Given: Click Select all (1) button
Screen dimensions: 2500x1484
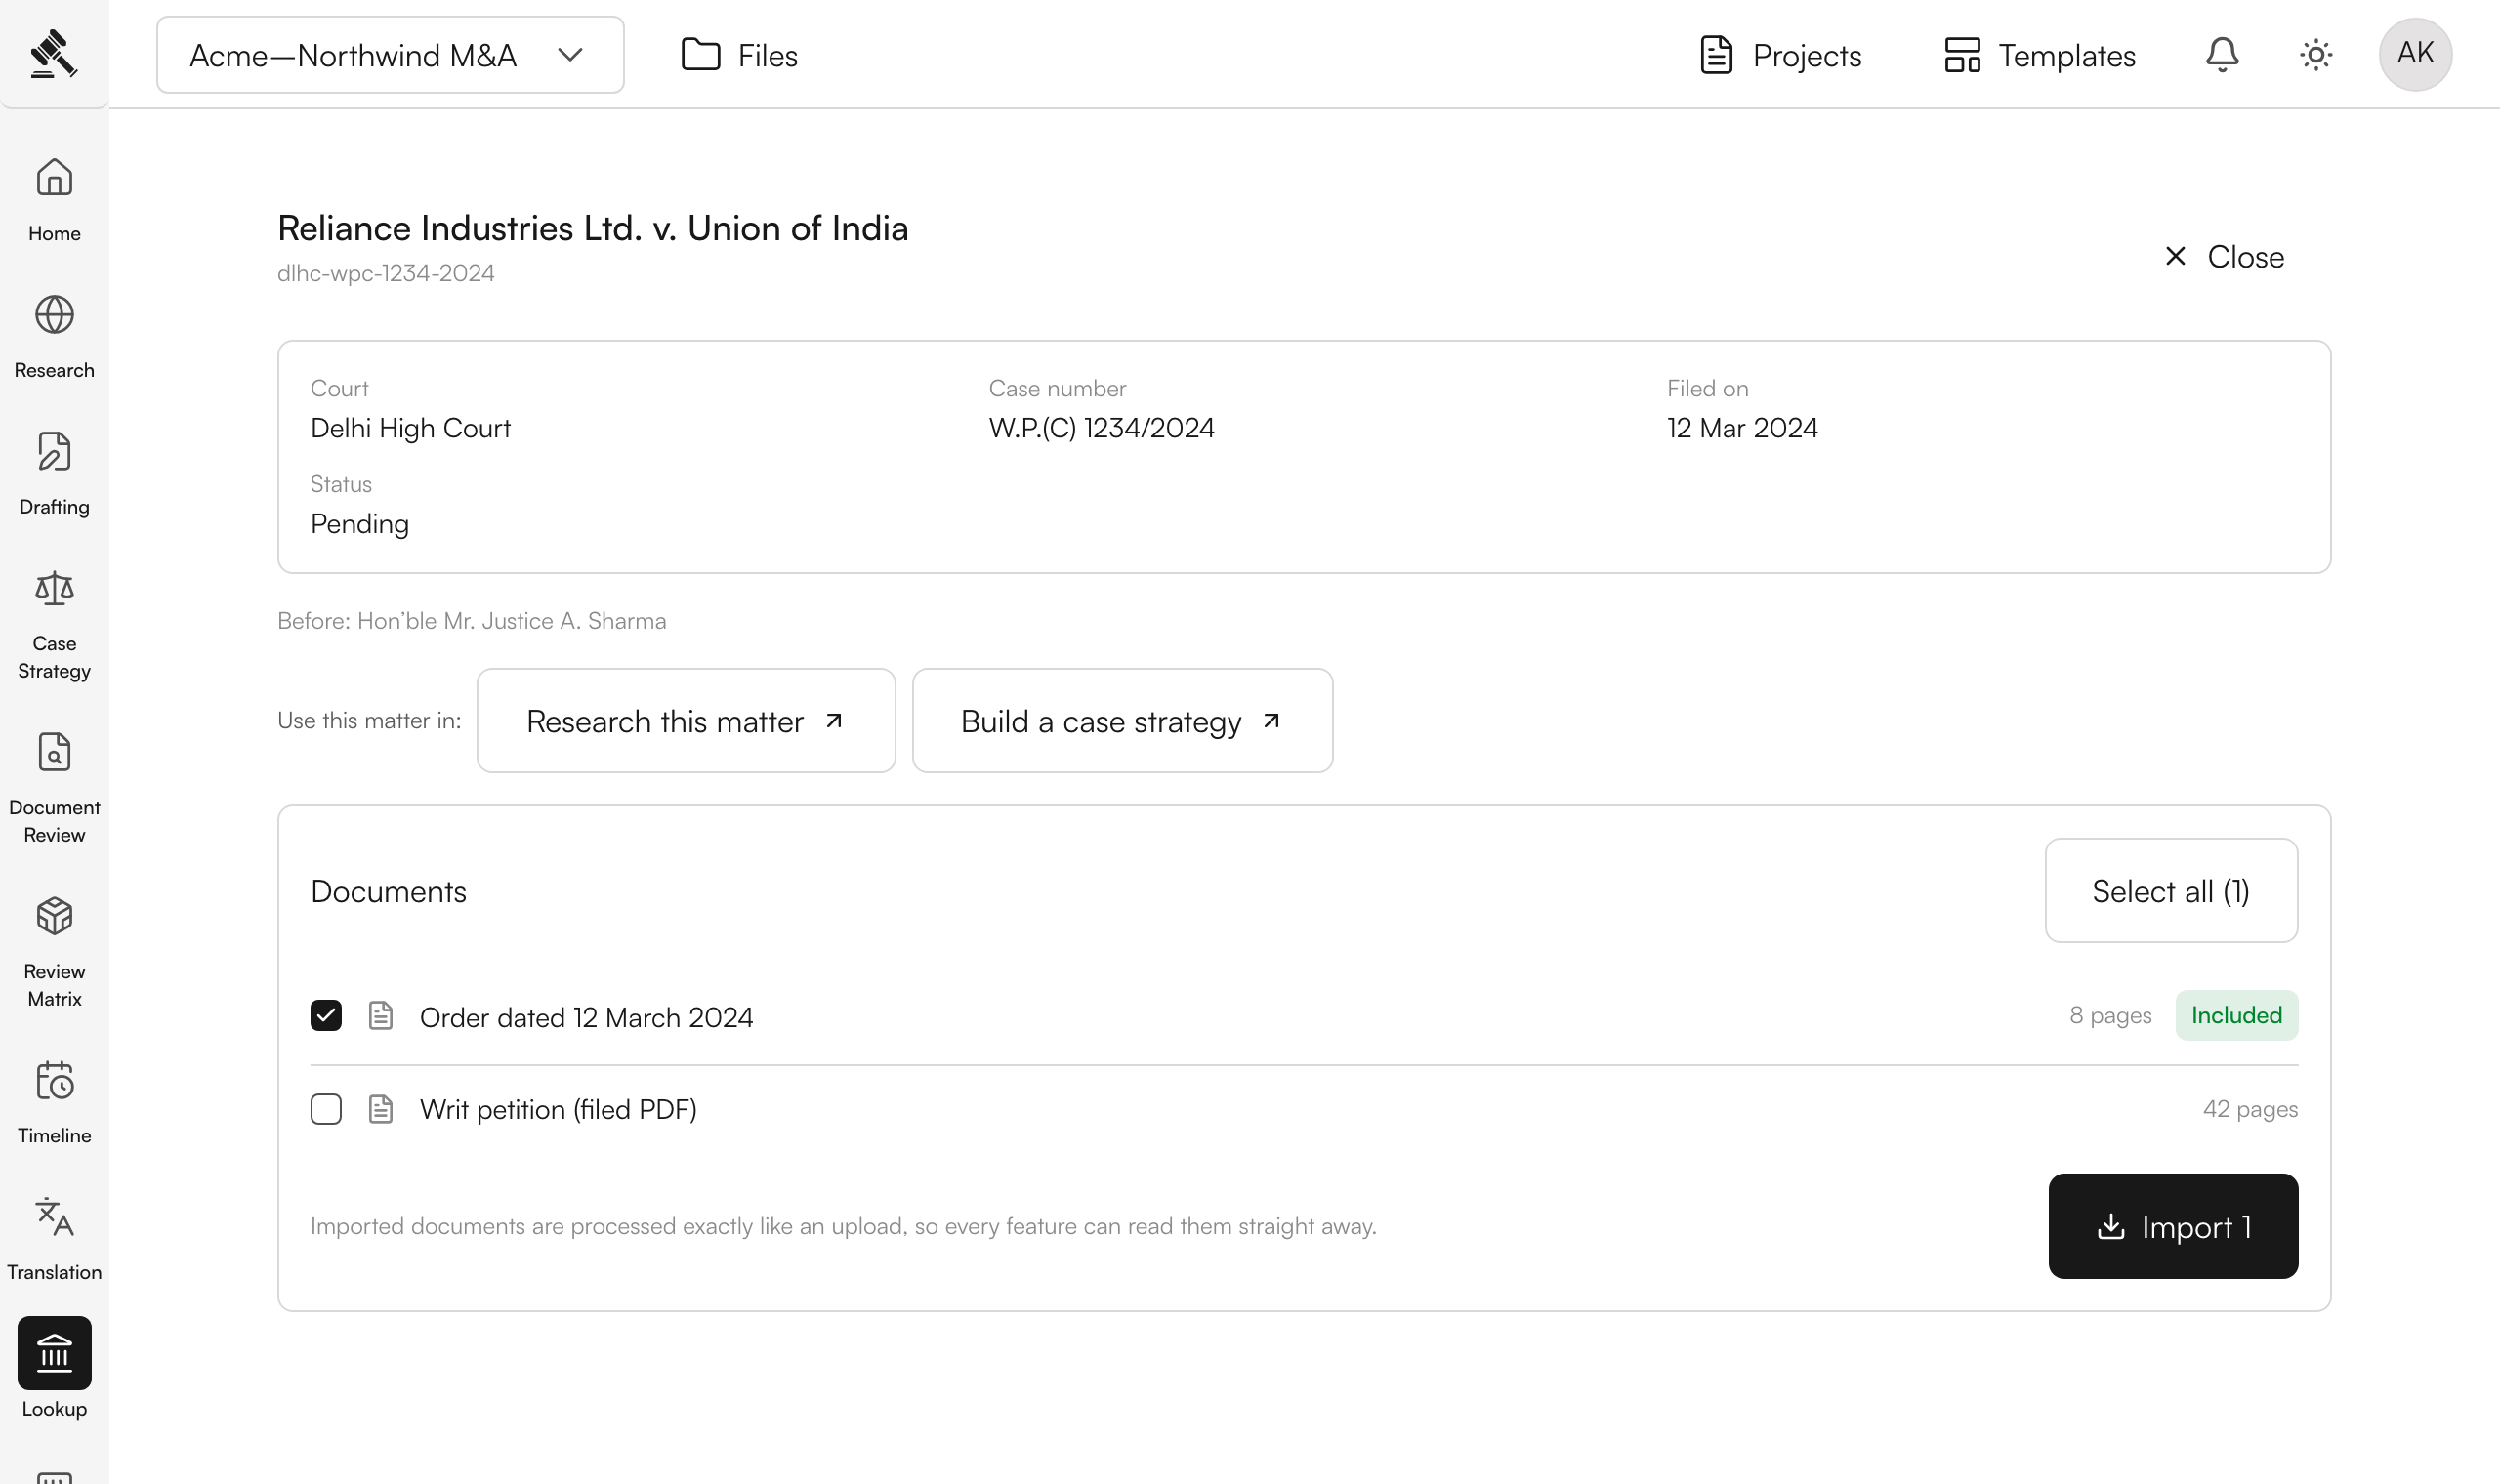Looking at the screenshot, I should coord(2171,891).
